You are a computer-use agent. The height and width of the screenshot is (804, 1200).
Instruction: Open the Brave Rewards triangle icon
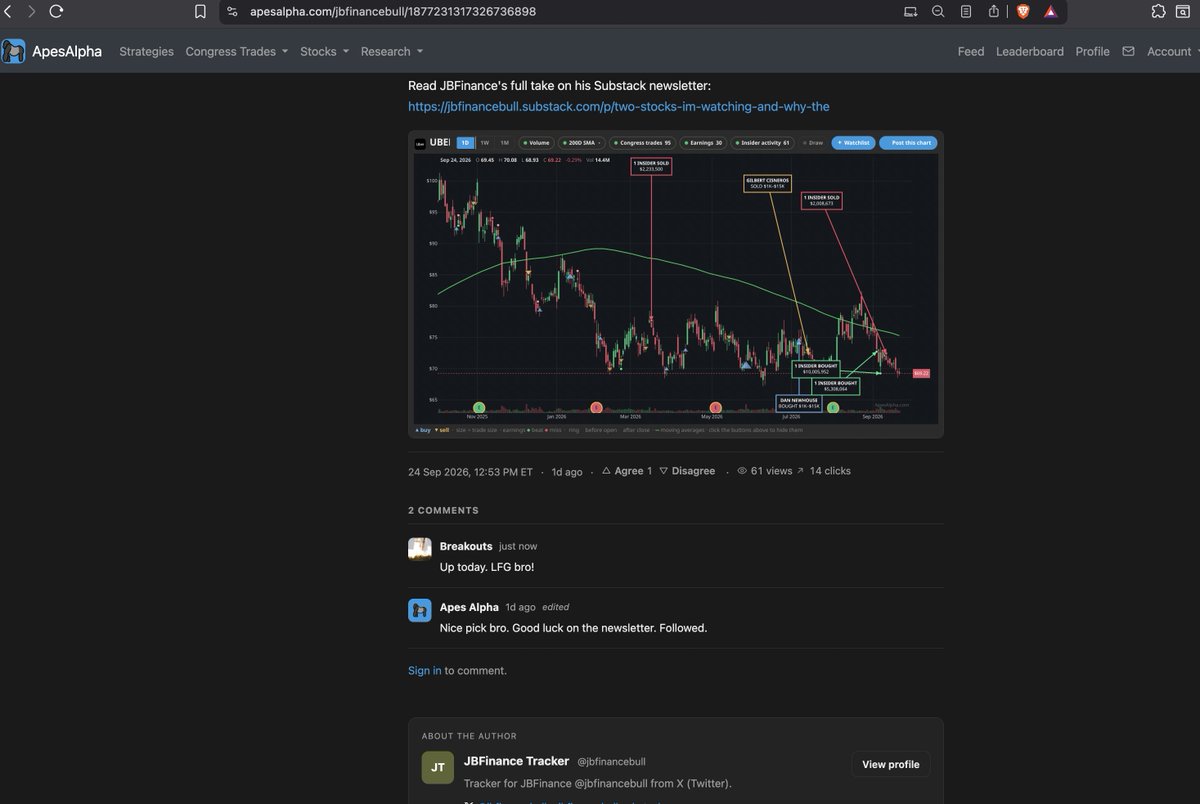[x=1051, y=12]
